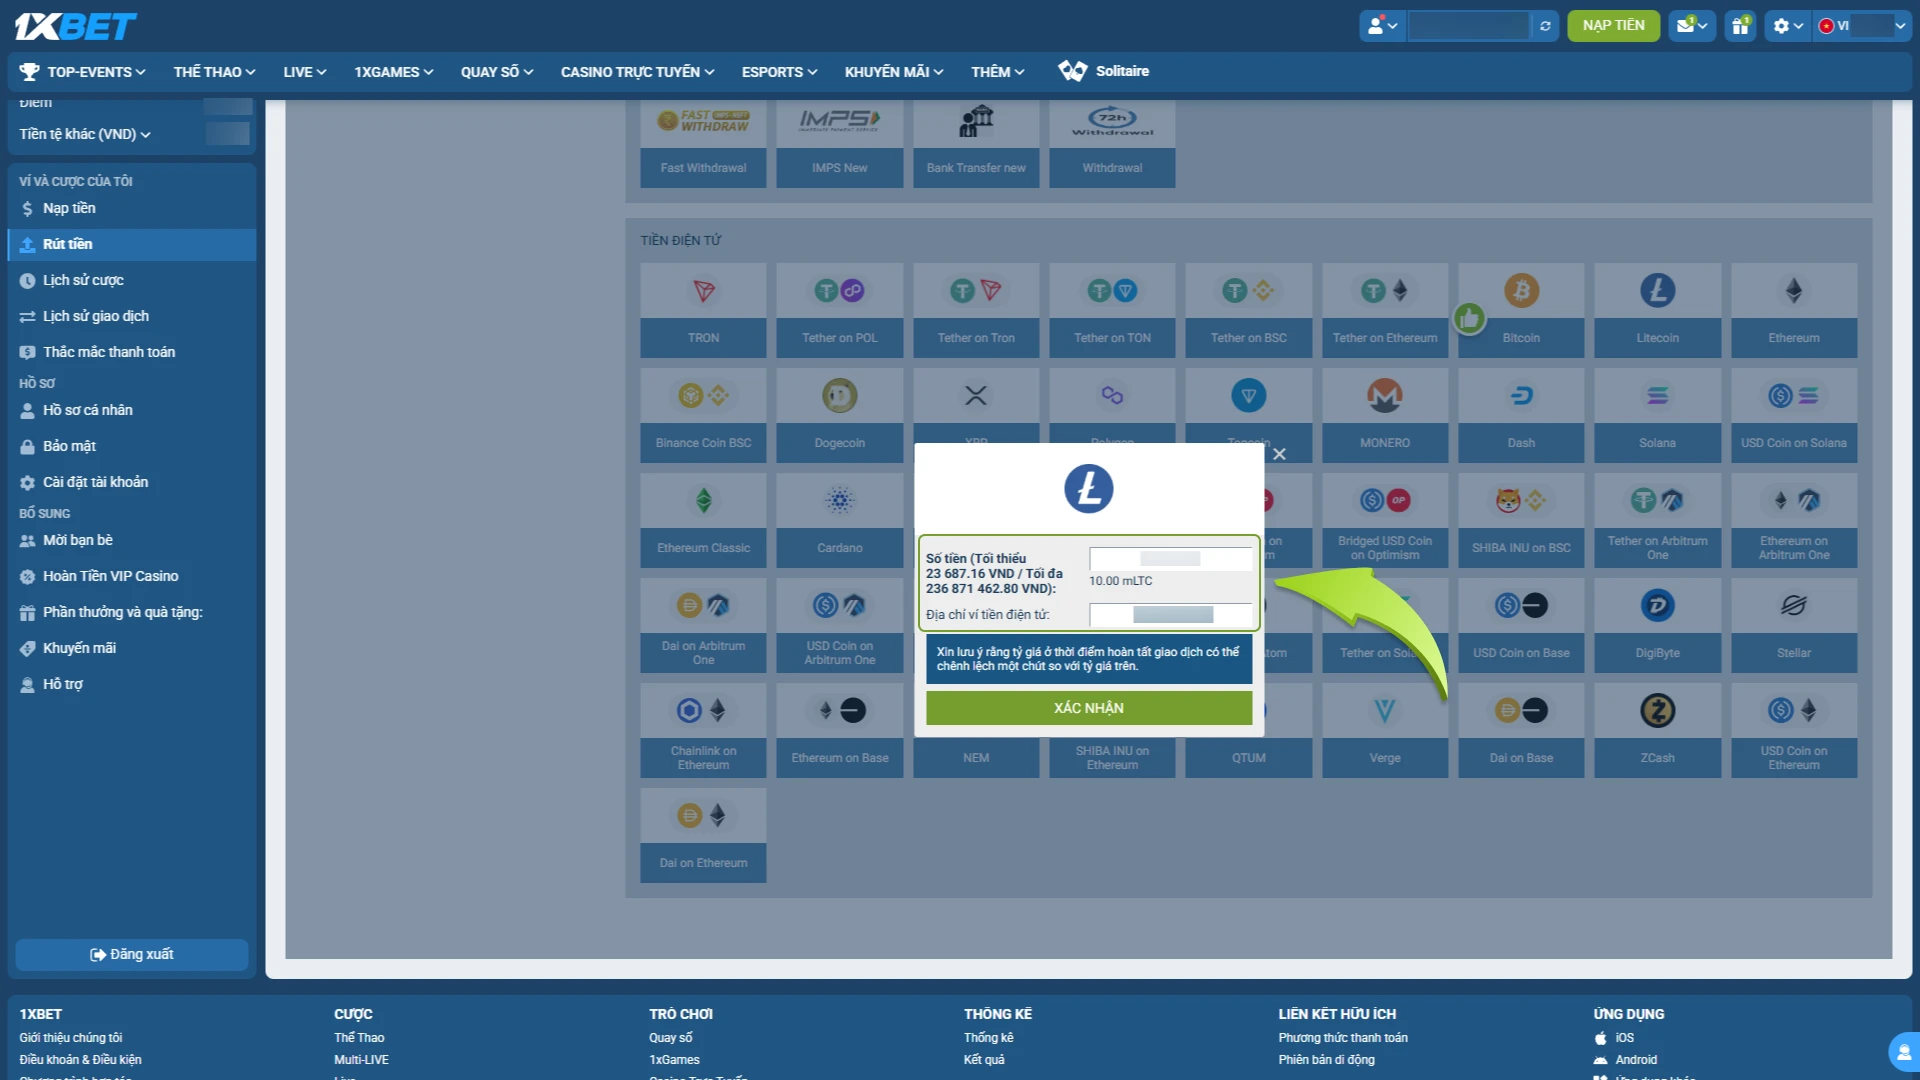
Task: Select the Tether on TON tile
Action: [1112, 310]
